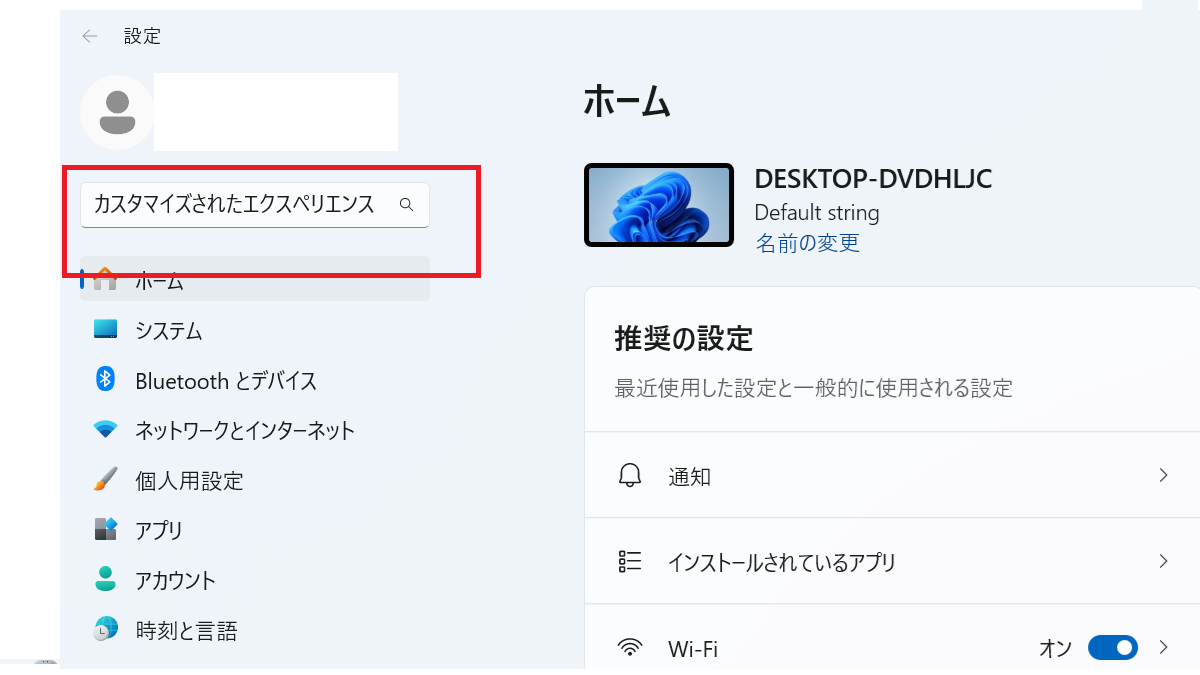Go to Bluetooth とデバイス settings
This screenshot has height=675, width=1200.
click(255, 380)
